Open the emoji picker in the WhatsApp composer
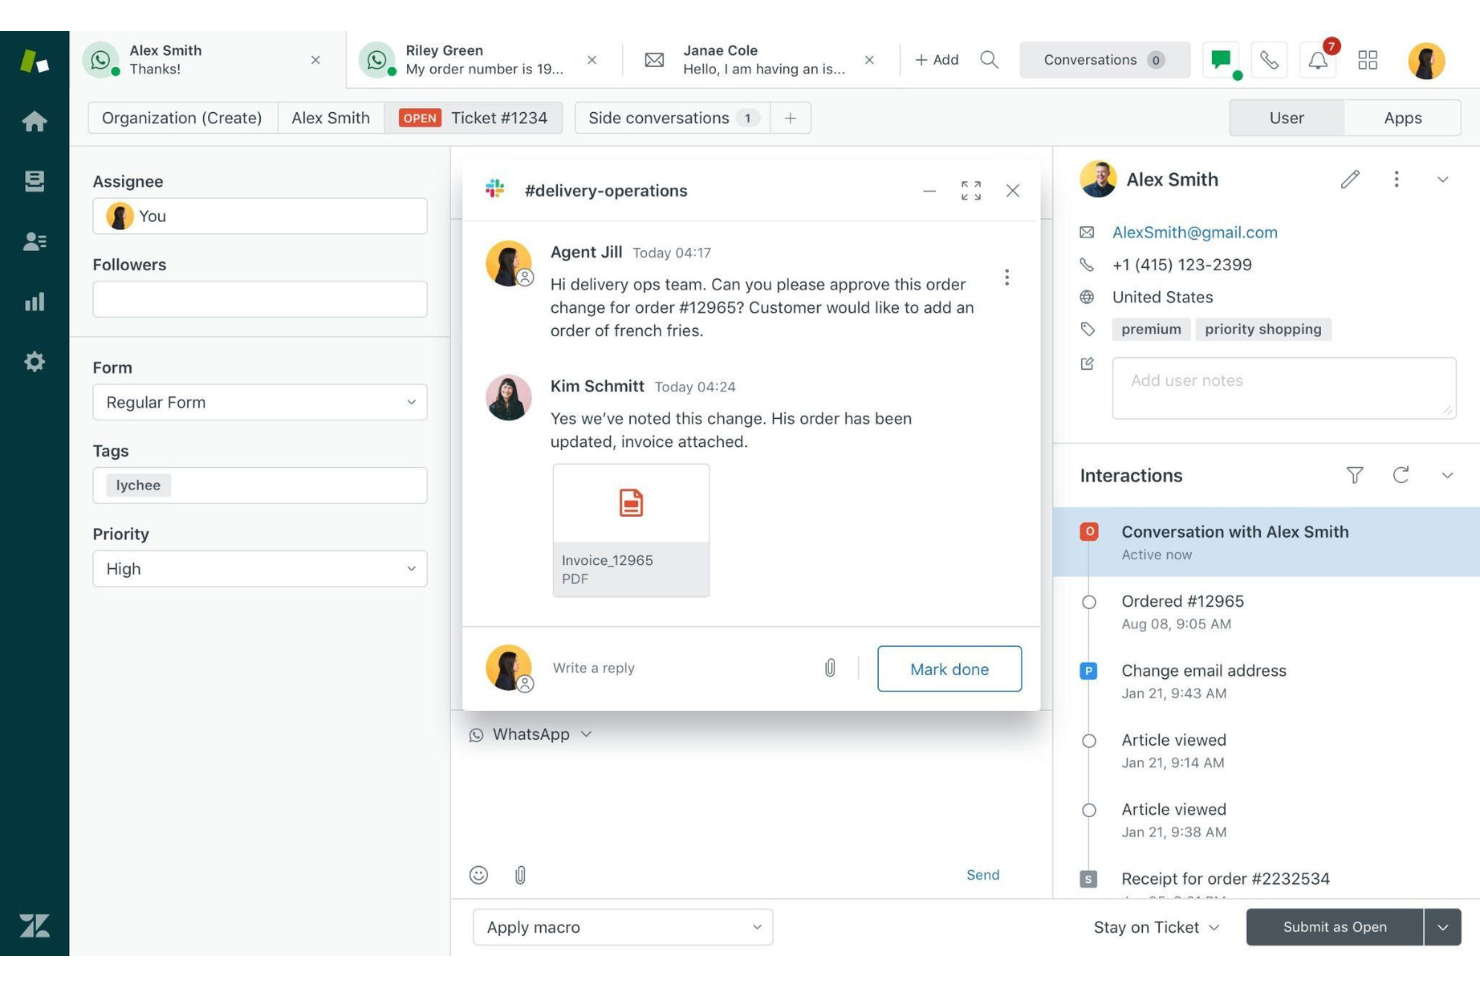1480x987 pixels. [478, 874]
